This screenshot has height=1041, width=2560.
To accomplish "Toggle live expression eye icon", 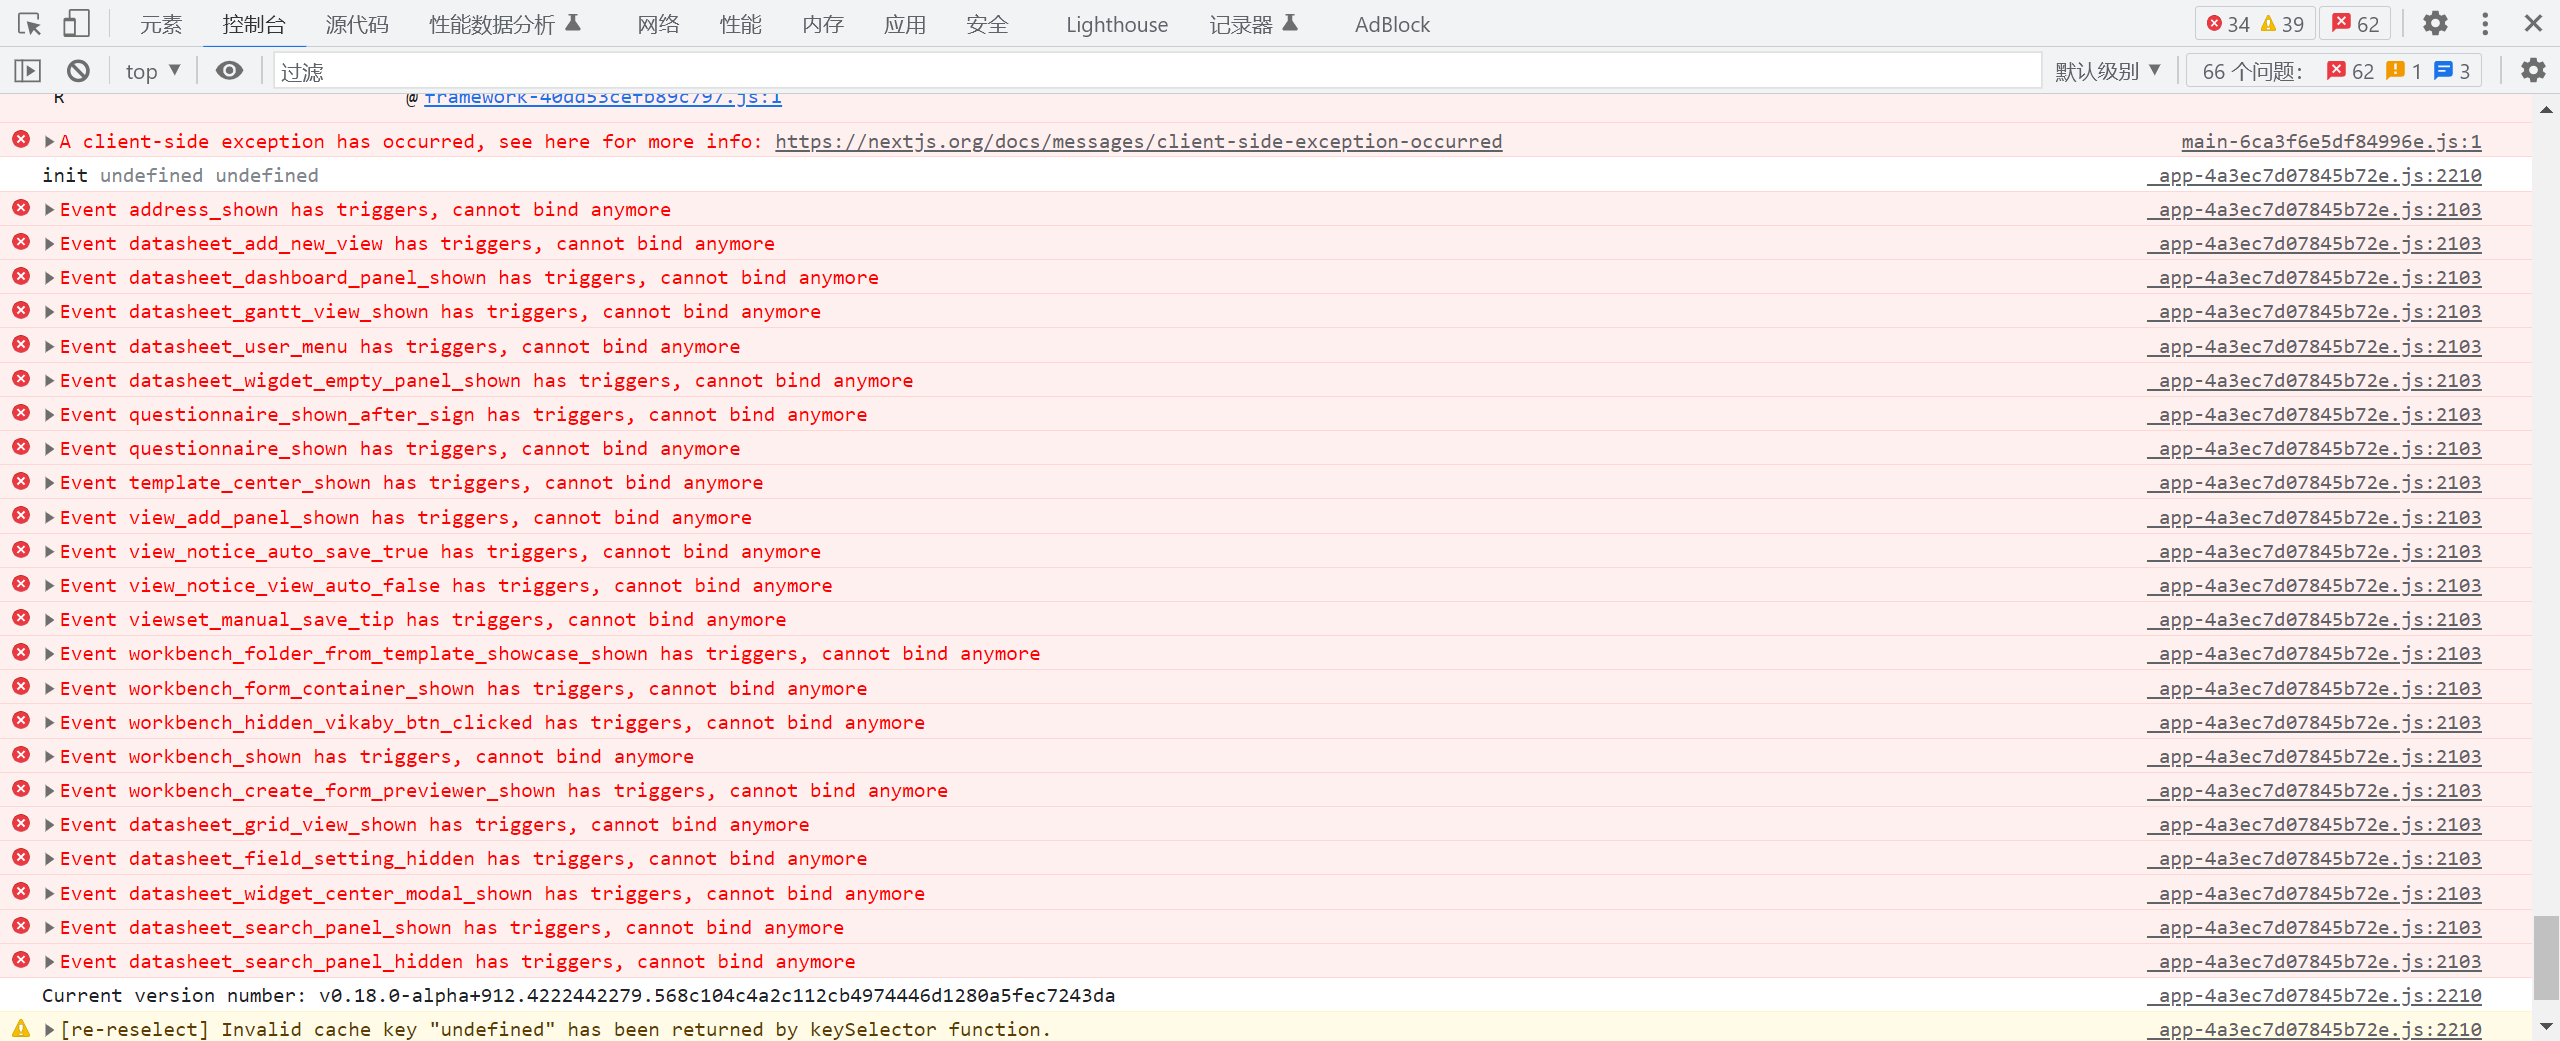I will pos(229,71).
